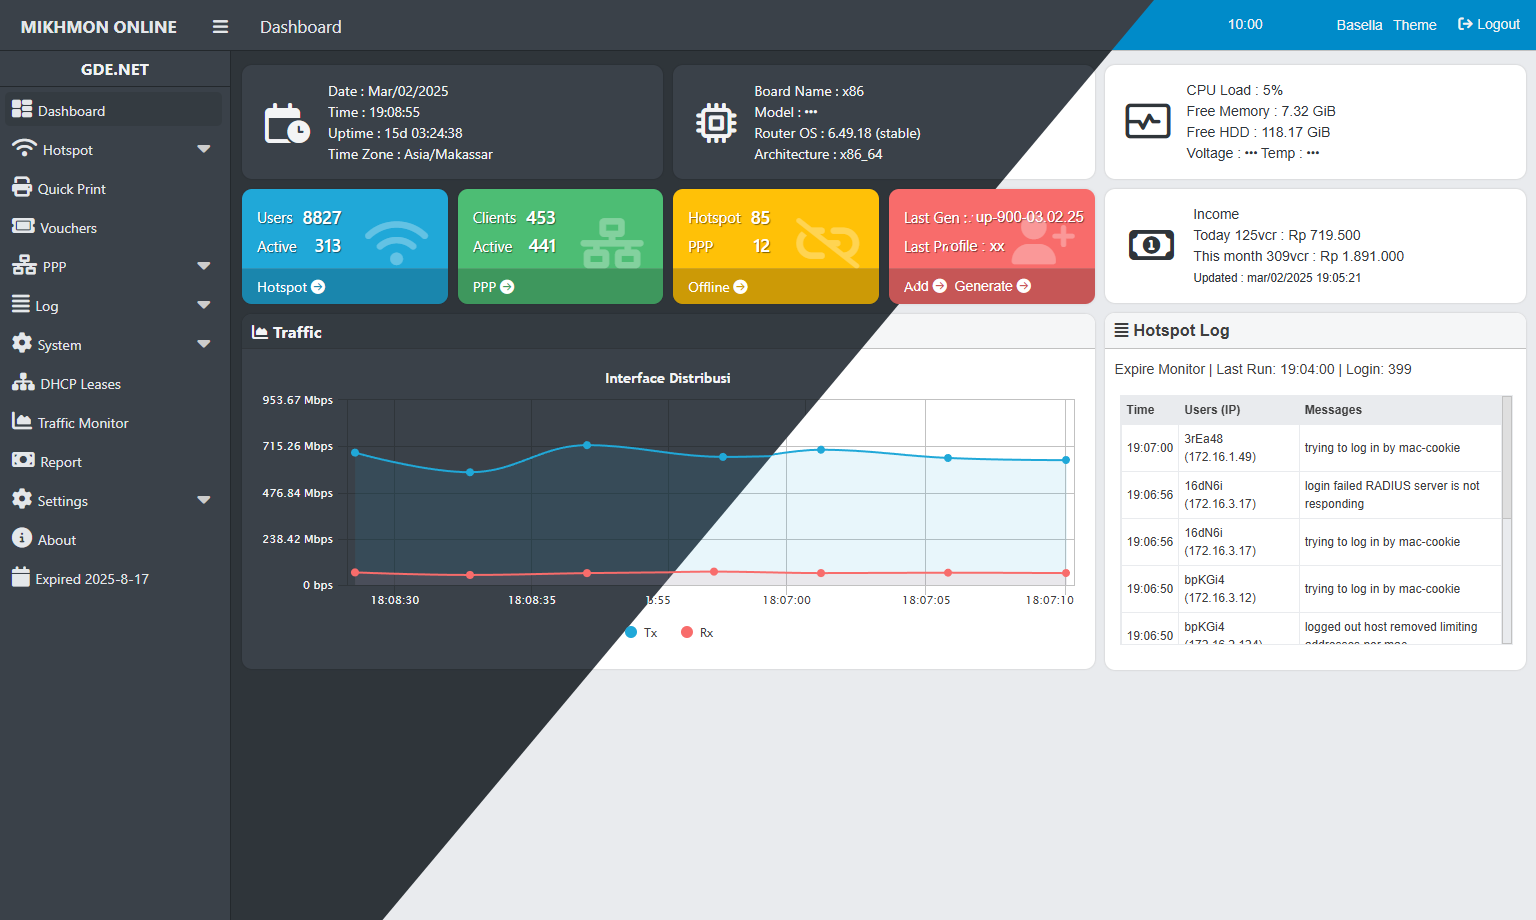The height and width of the screenshot is (920, 1536).
Task: Expand the Hotspot sidebar submenu
Action: tap(204, 150)
